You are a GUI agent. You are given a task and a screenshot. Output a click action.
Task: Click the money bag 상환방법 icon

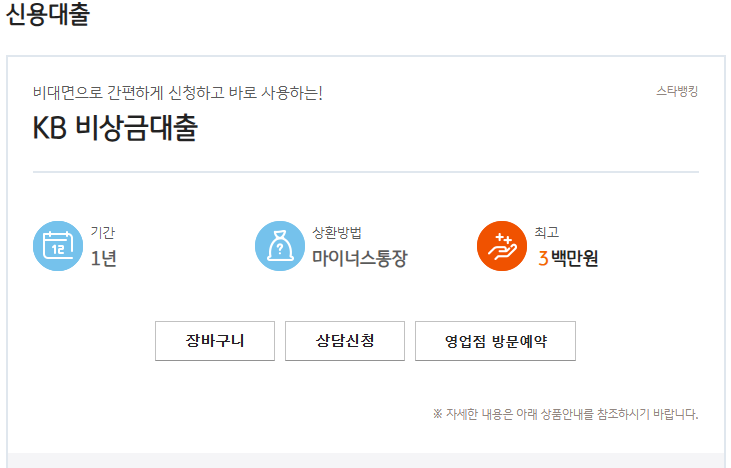[280, 246]
